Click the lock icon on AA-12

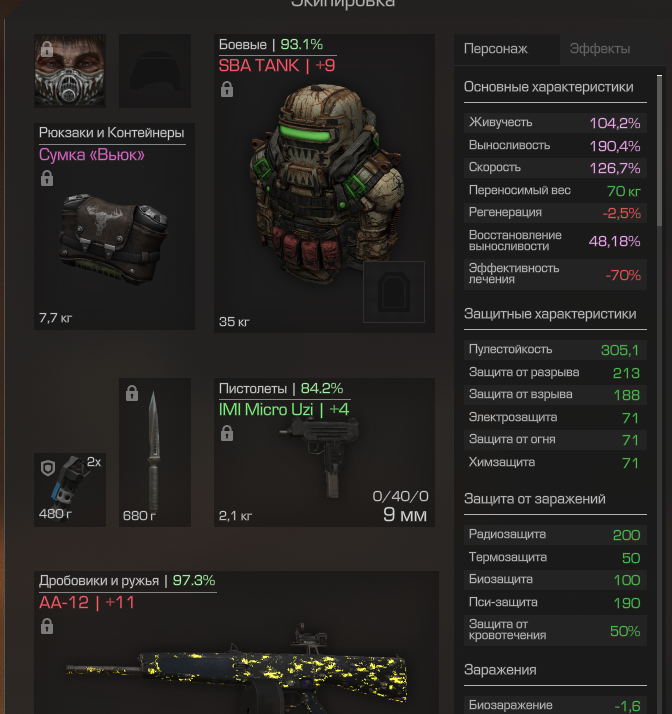pyautogui.click(x=47, y=627)
